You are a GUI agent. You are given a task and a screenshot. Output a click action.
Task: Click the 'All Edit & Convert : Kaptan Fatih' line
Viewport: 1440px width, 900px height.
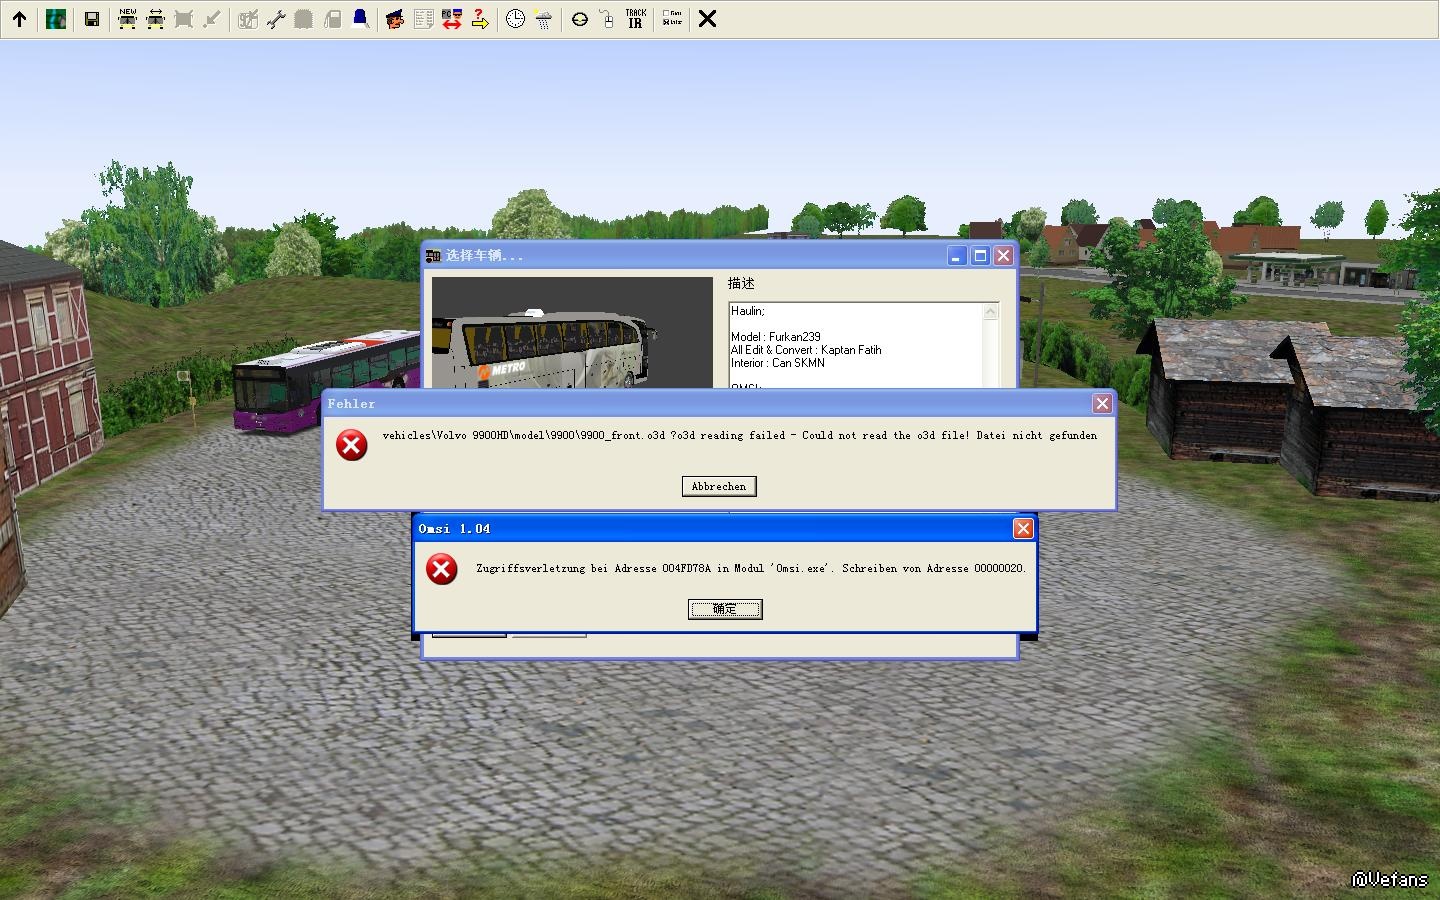(806, 350)
